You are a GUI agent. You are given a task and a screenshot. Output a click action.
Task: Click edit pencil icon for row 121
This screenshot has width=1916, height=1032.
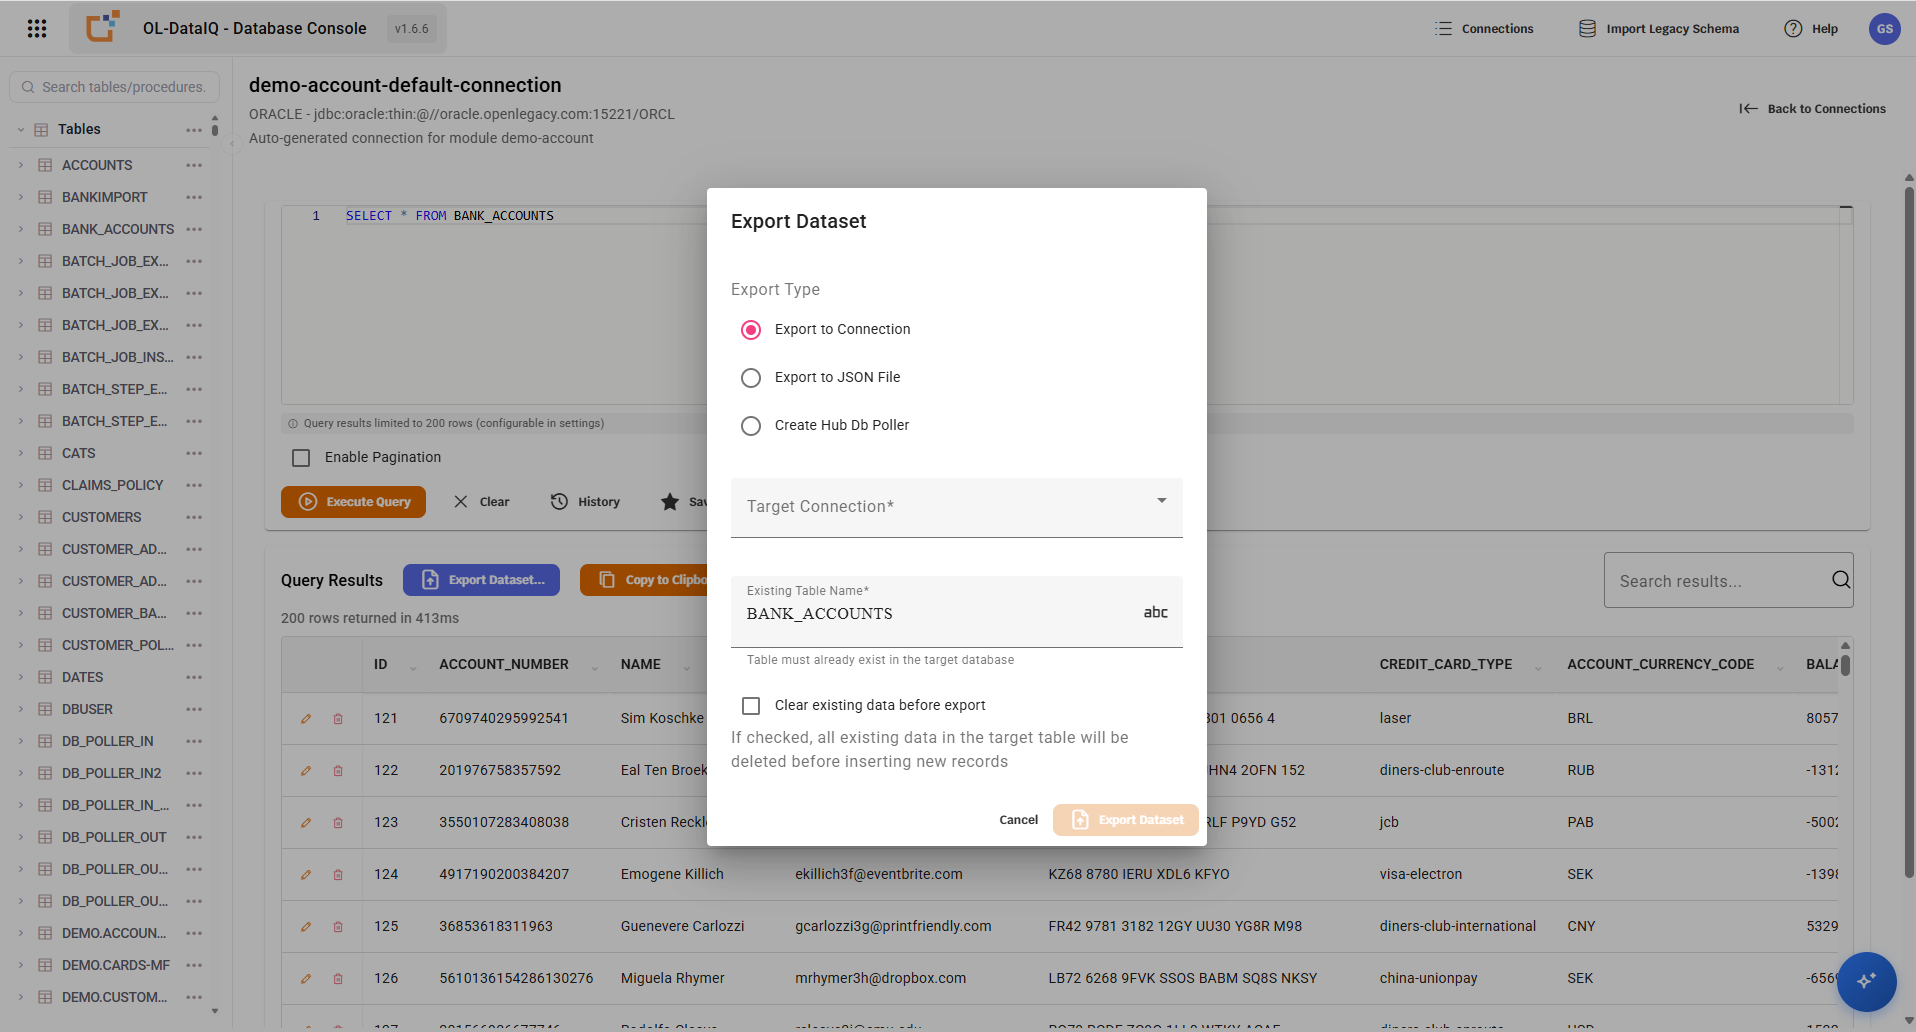pos(306,719)
